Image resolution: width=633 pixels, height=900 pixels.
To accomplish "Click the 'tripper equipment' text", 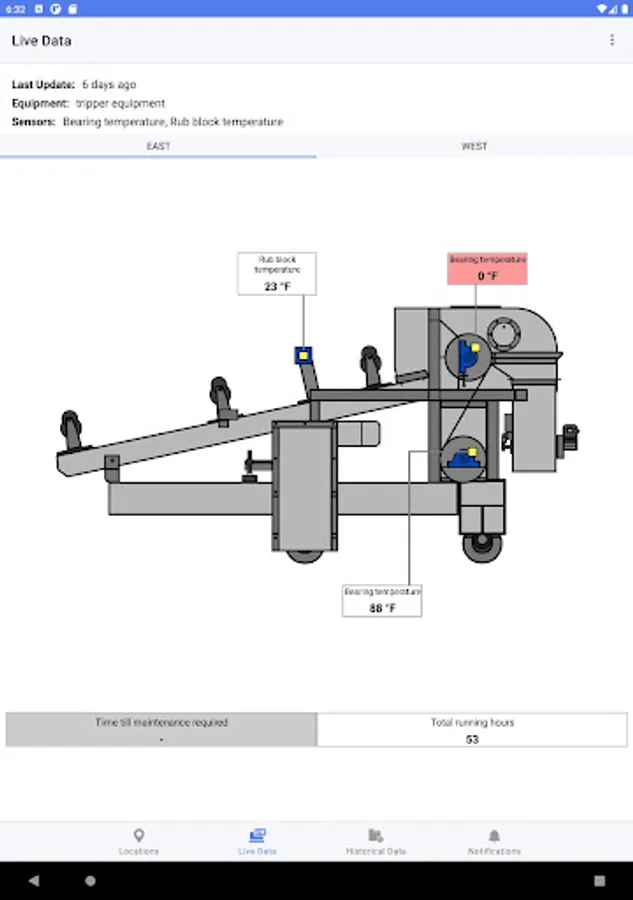I will click(x=121, y=103).
